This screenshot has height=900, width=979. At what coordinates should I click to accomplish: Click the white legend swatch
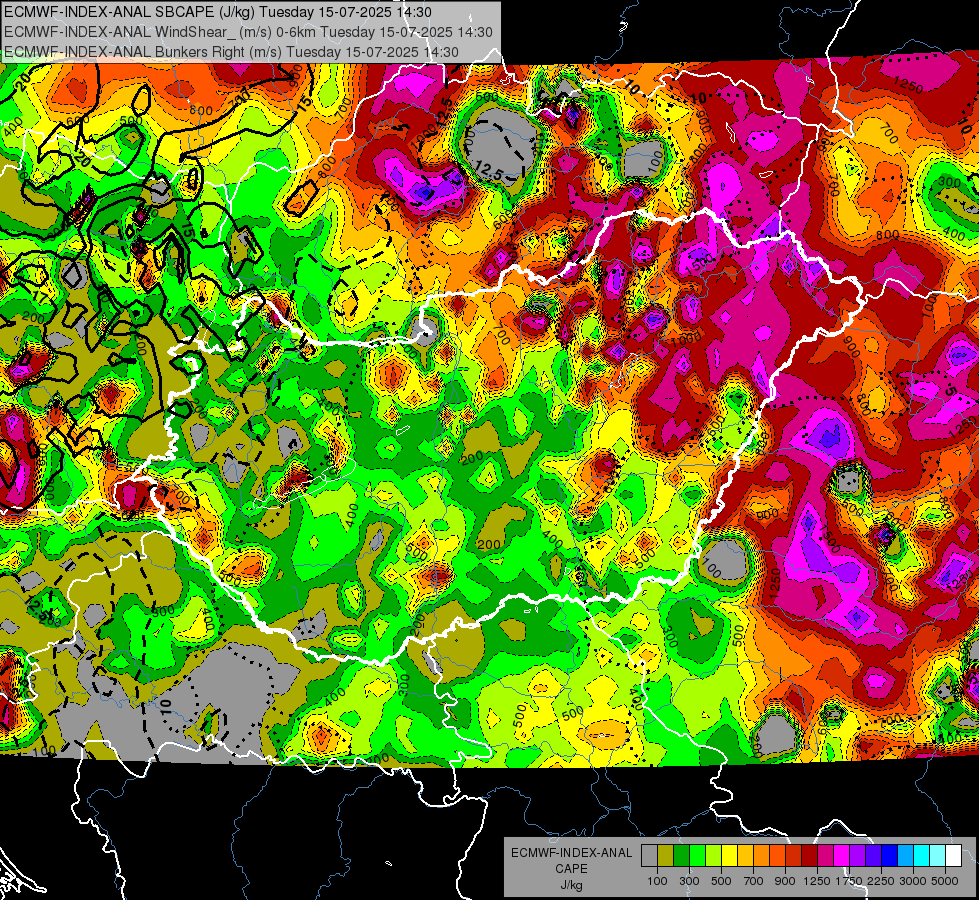[954, 856]
